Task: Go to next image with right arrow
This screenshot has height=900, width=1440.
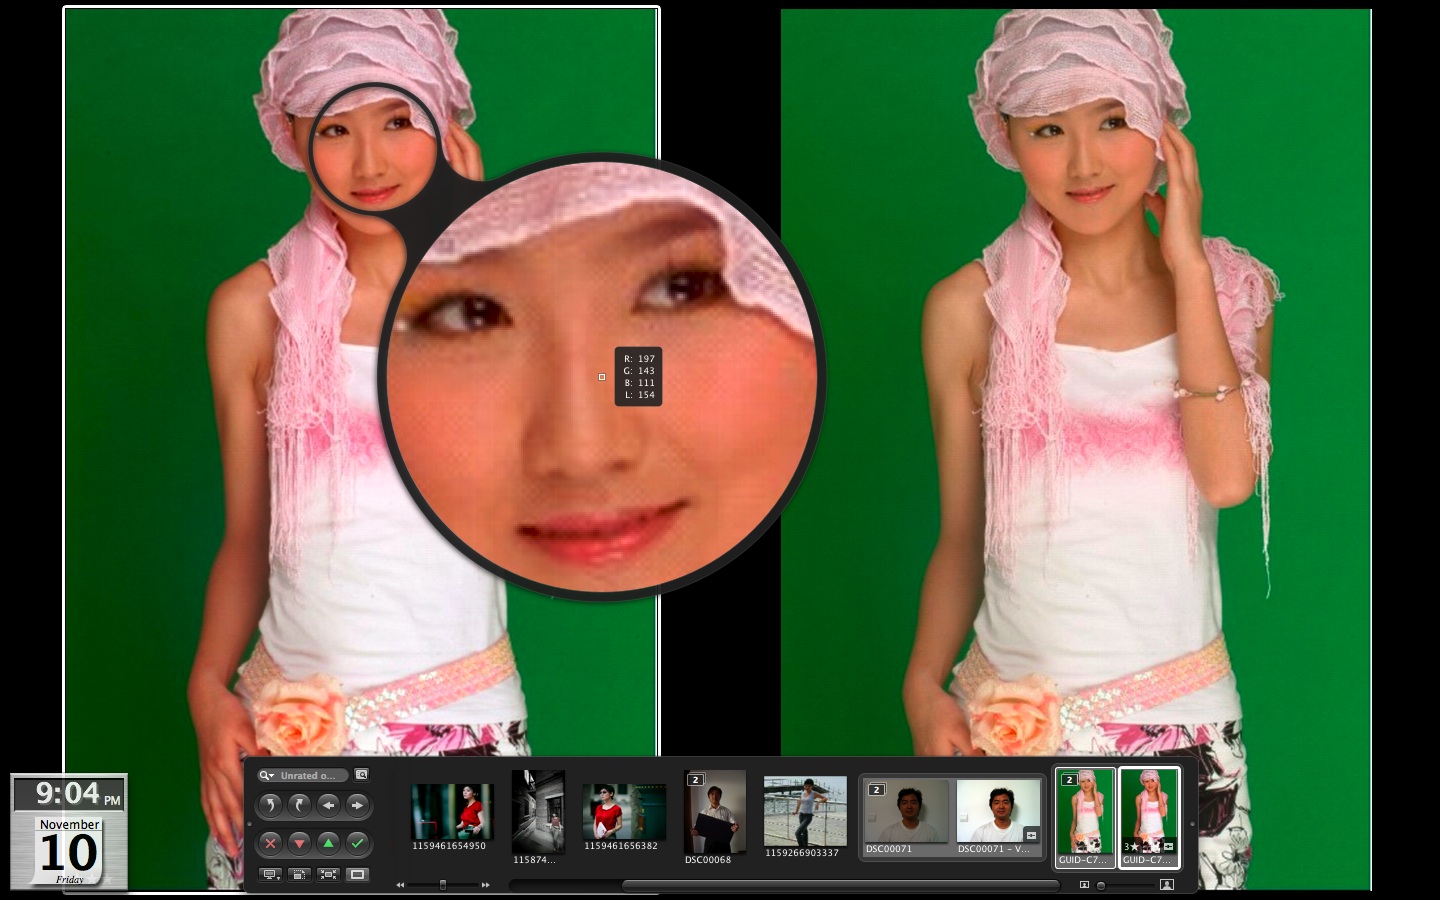Action: click(x=357, y=806)
